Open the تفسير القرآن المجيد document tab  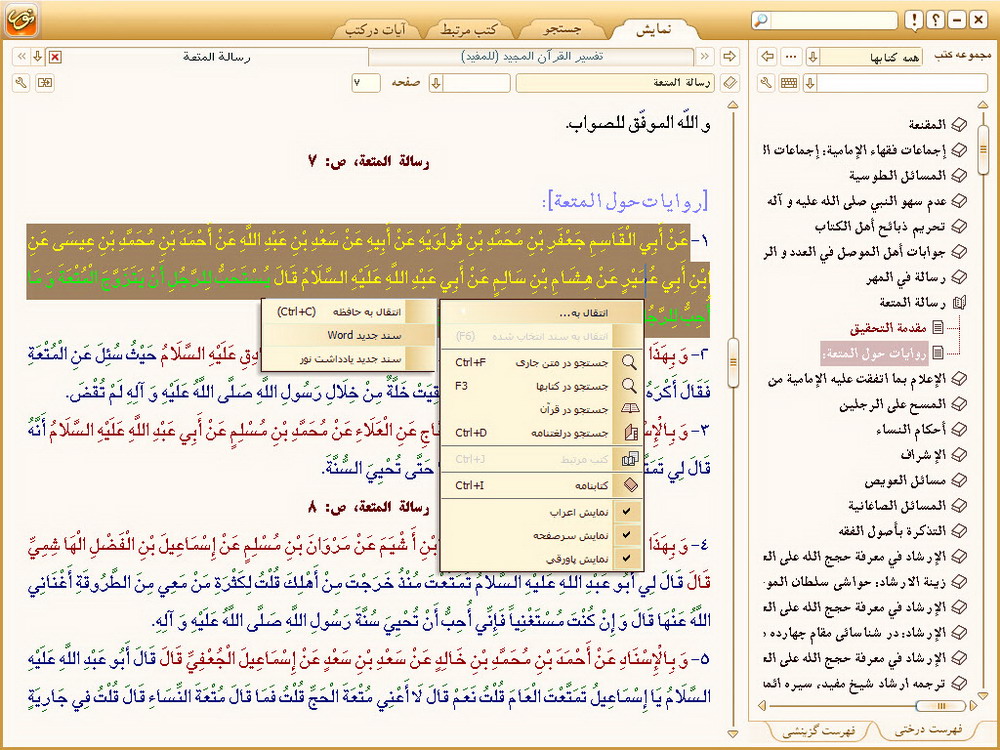point(532,57)
